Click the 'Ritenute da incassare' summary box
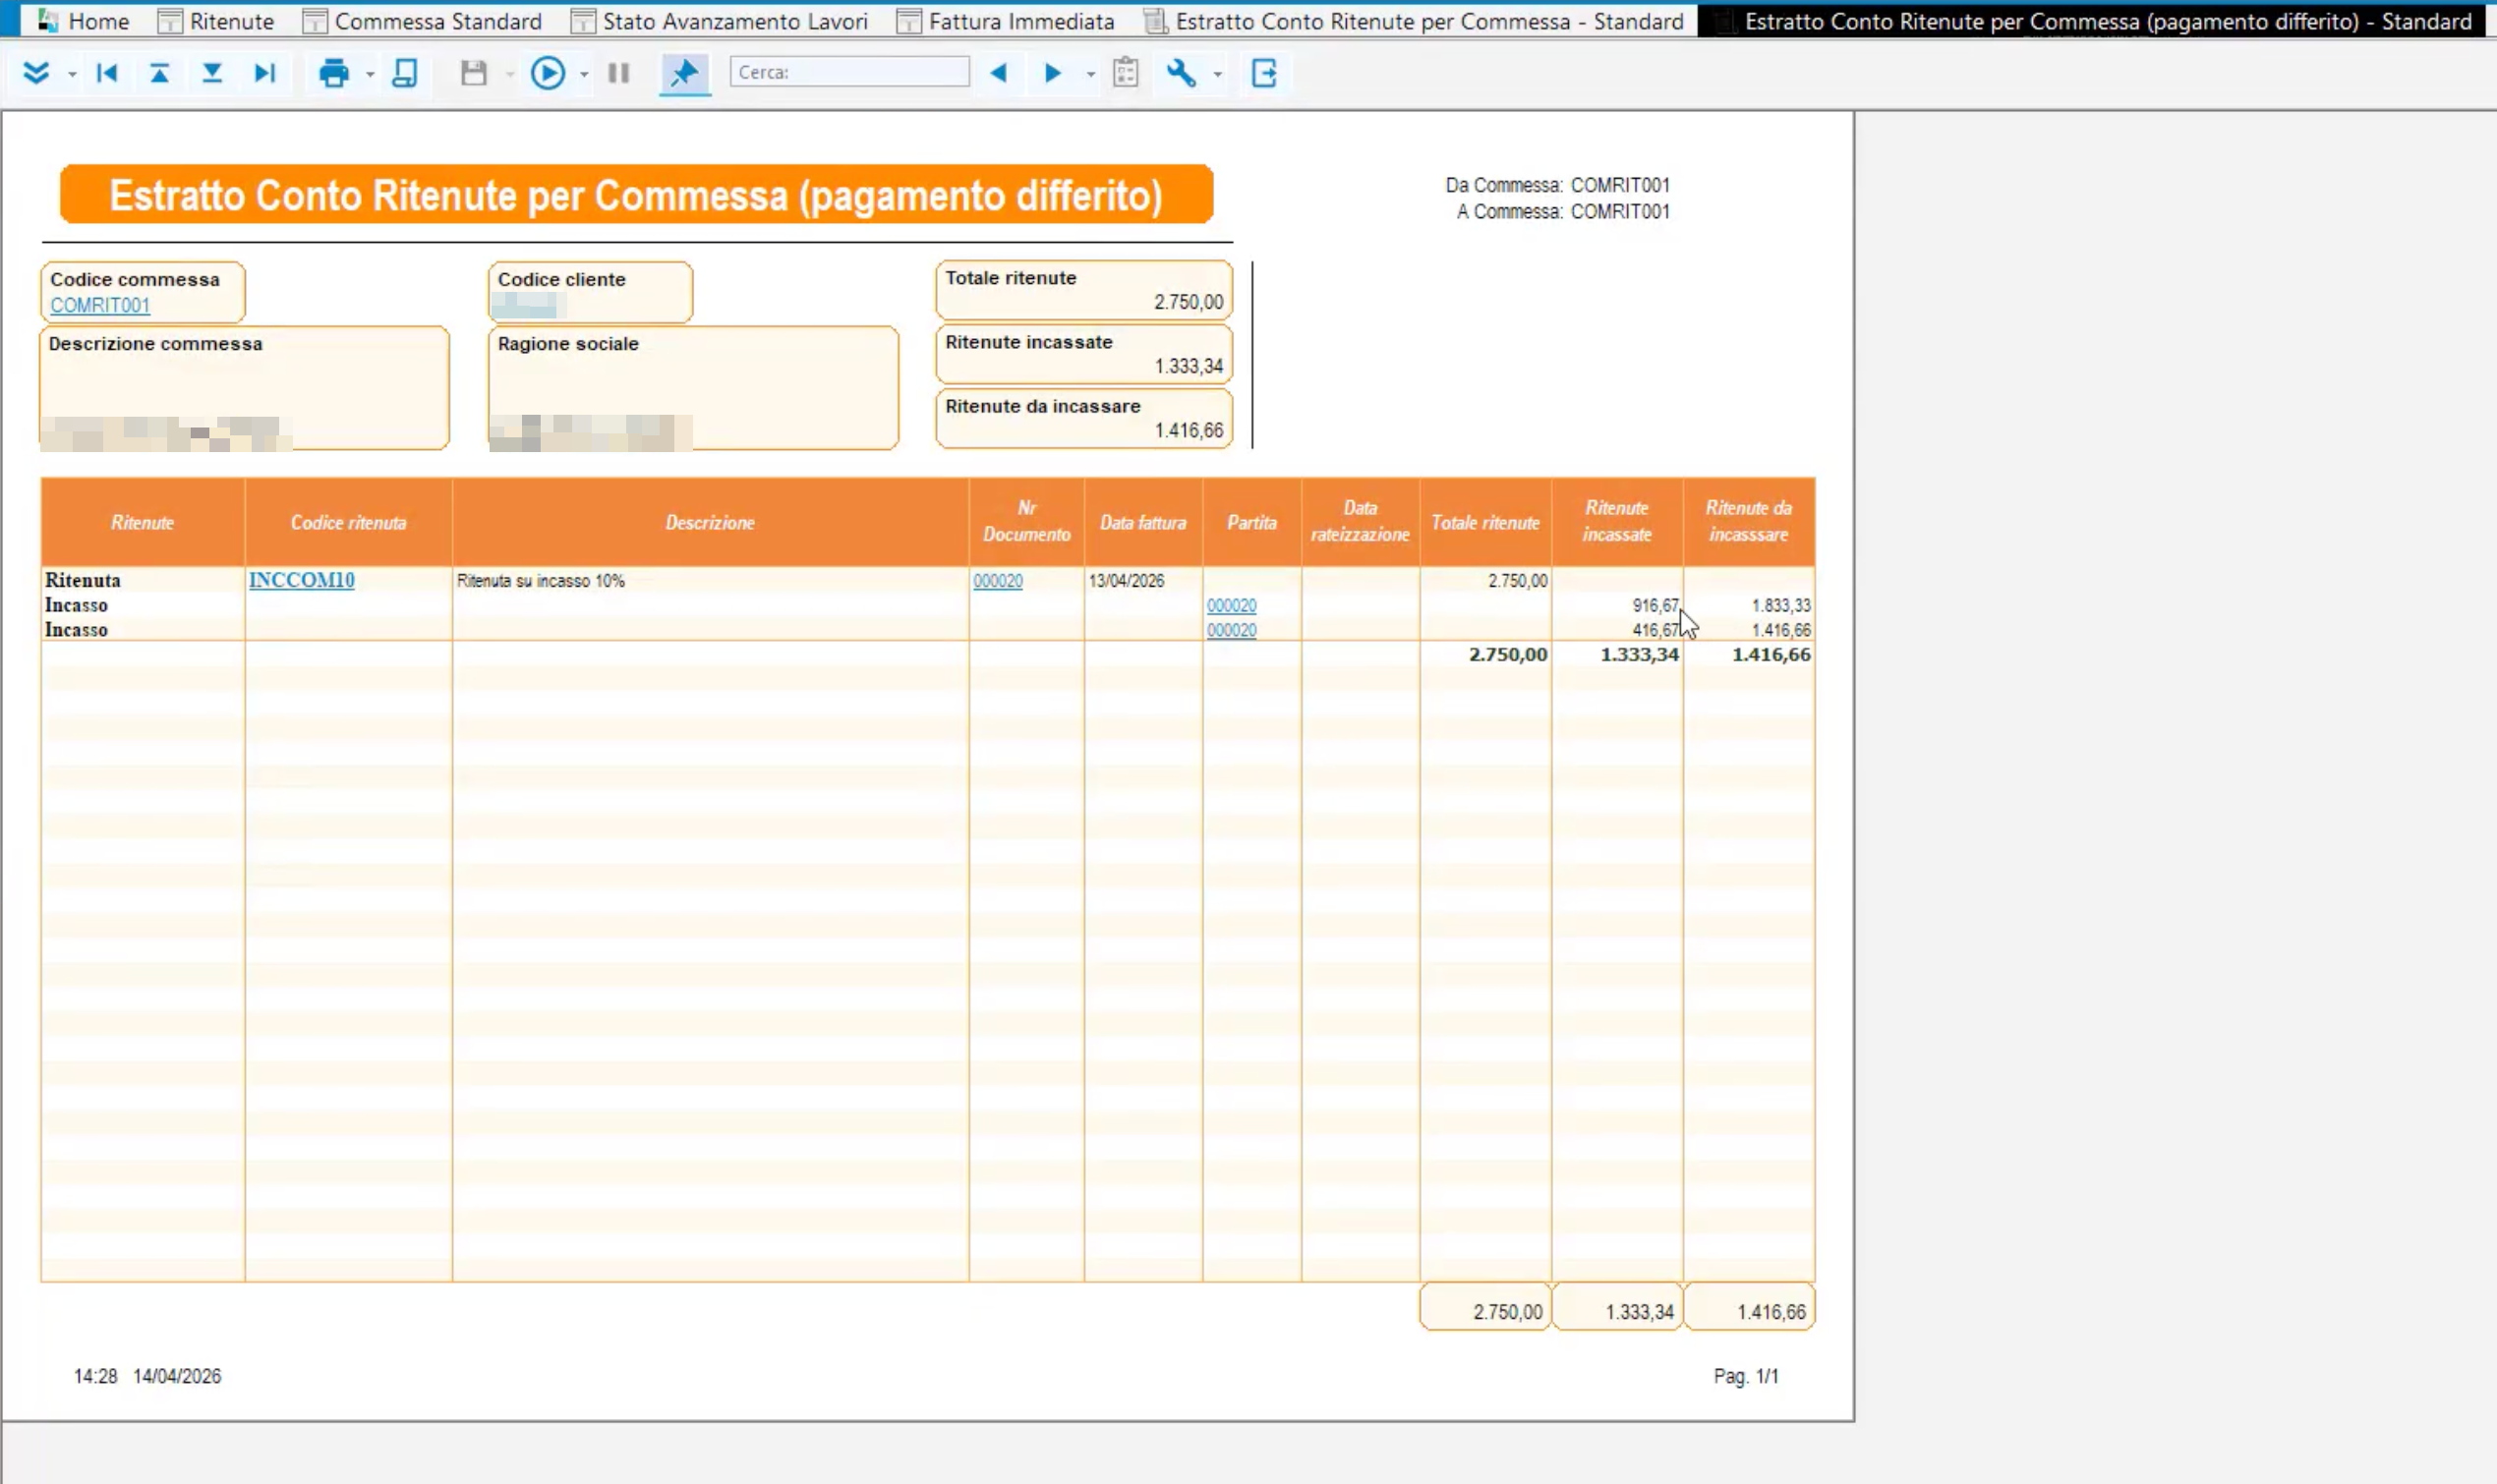The width and height of the screenshot is (2497, 1484). (x=1084, y=418)
